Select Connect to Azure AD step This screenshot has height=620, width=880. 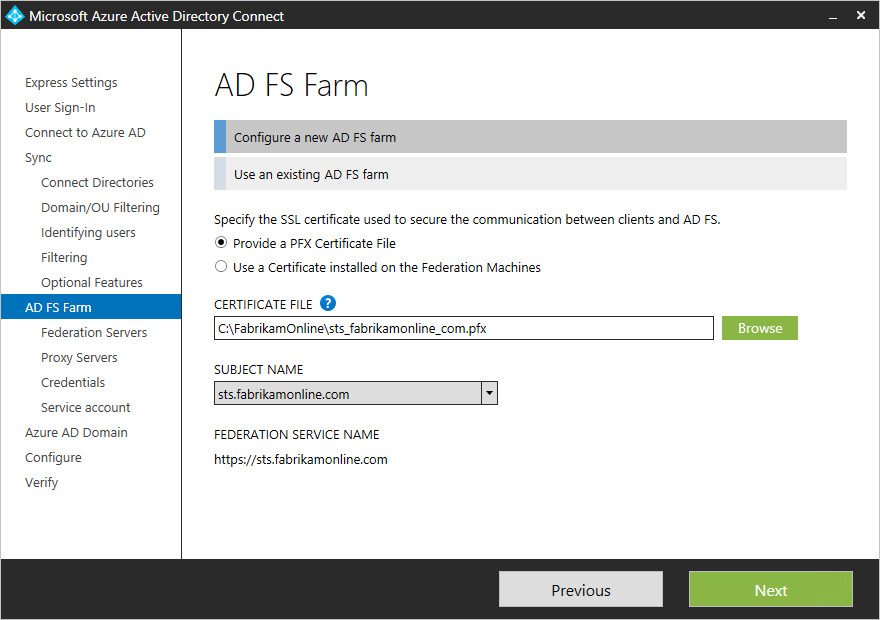coord(85,133)
